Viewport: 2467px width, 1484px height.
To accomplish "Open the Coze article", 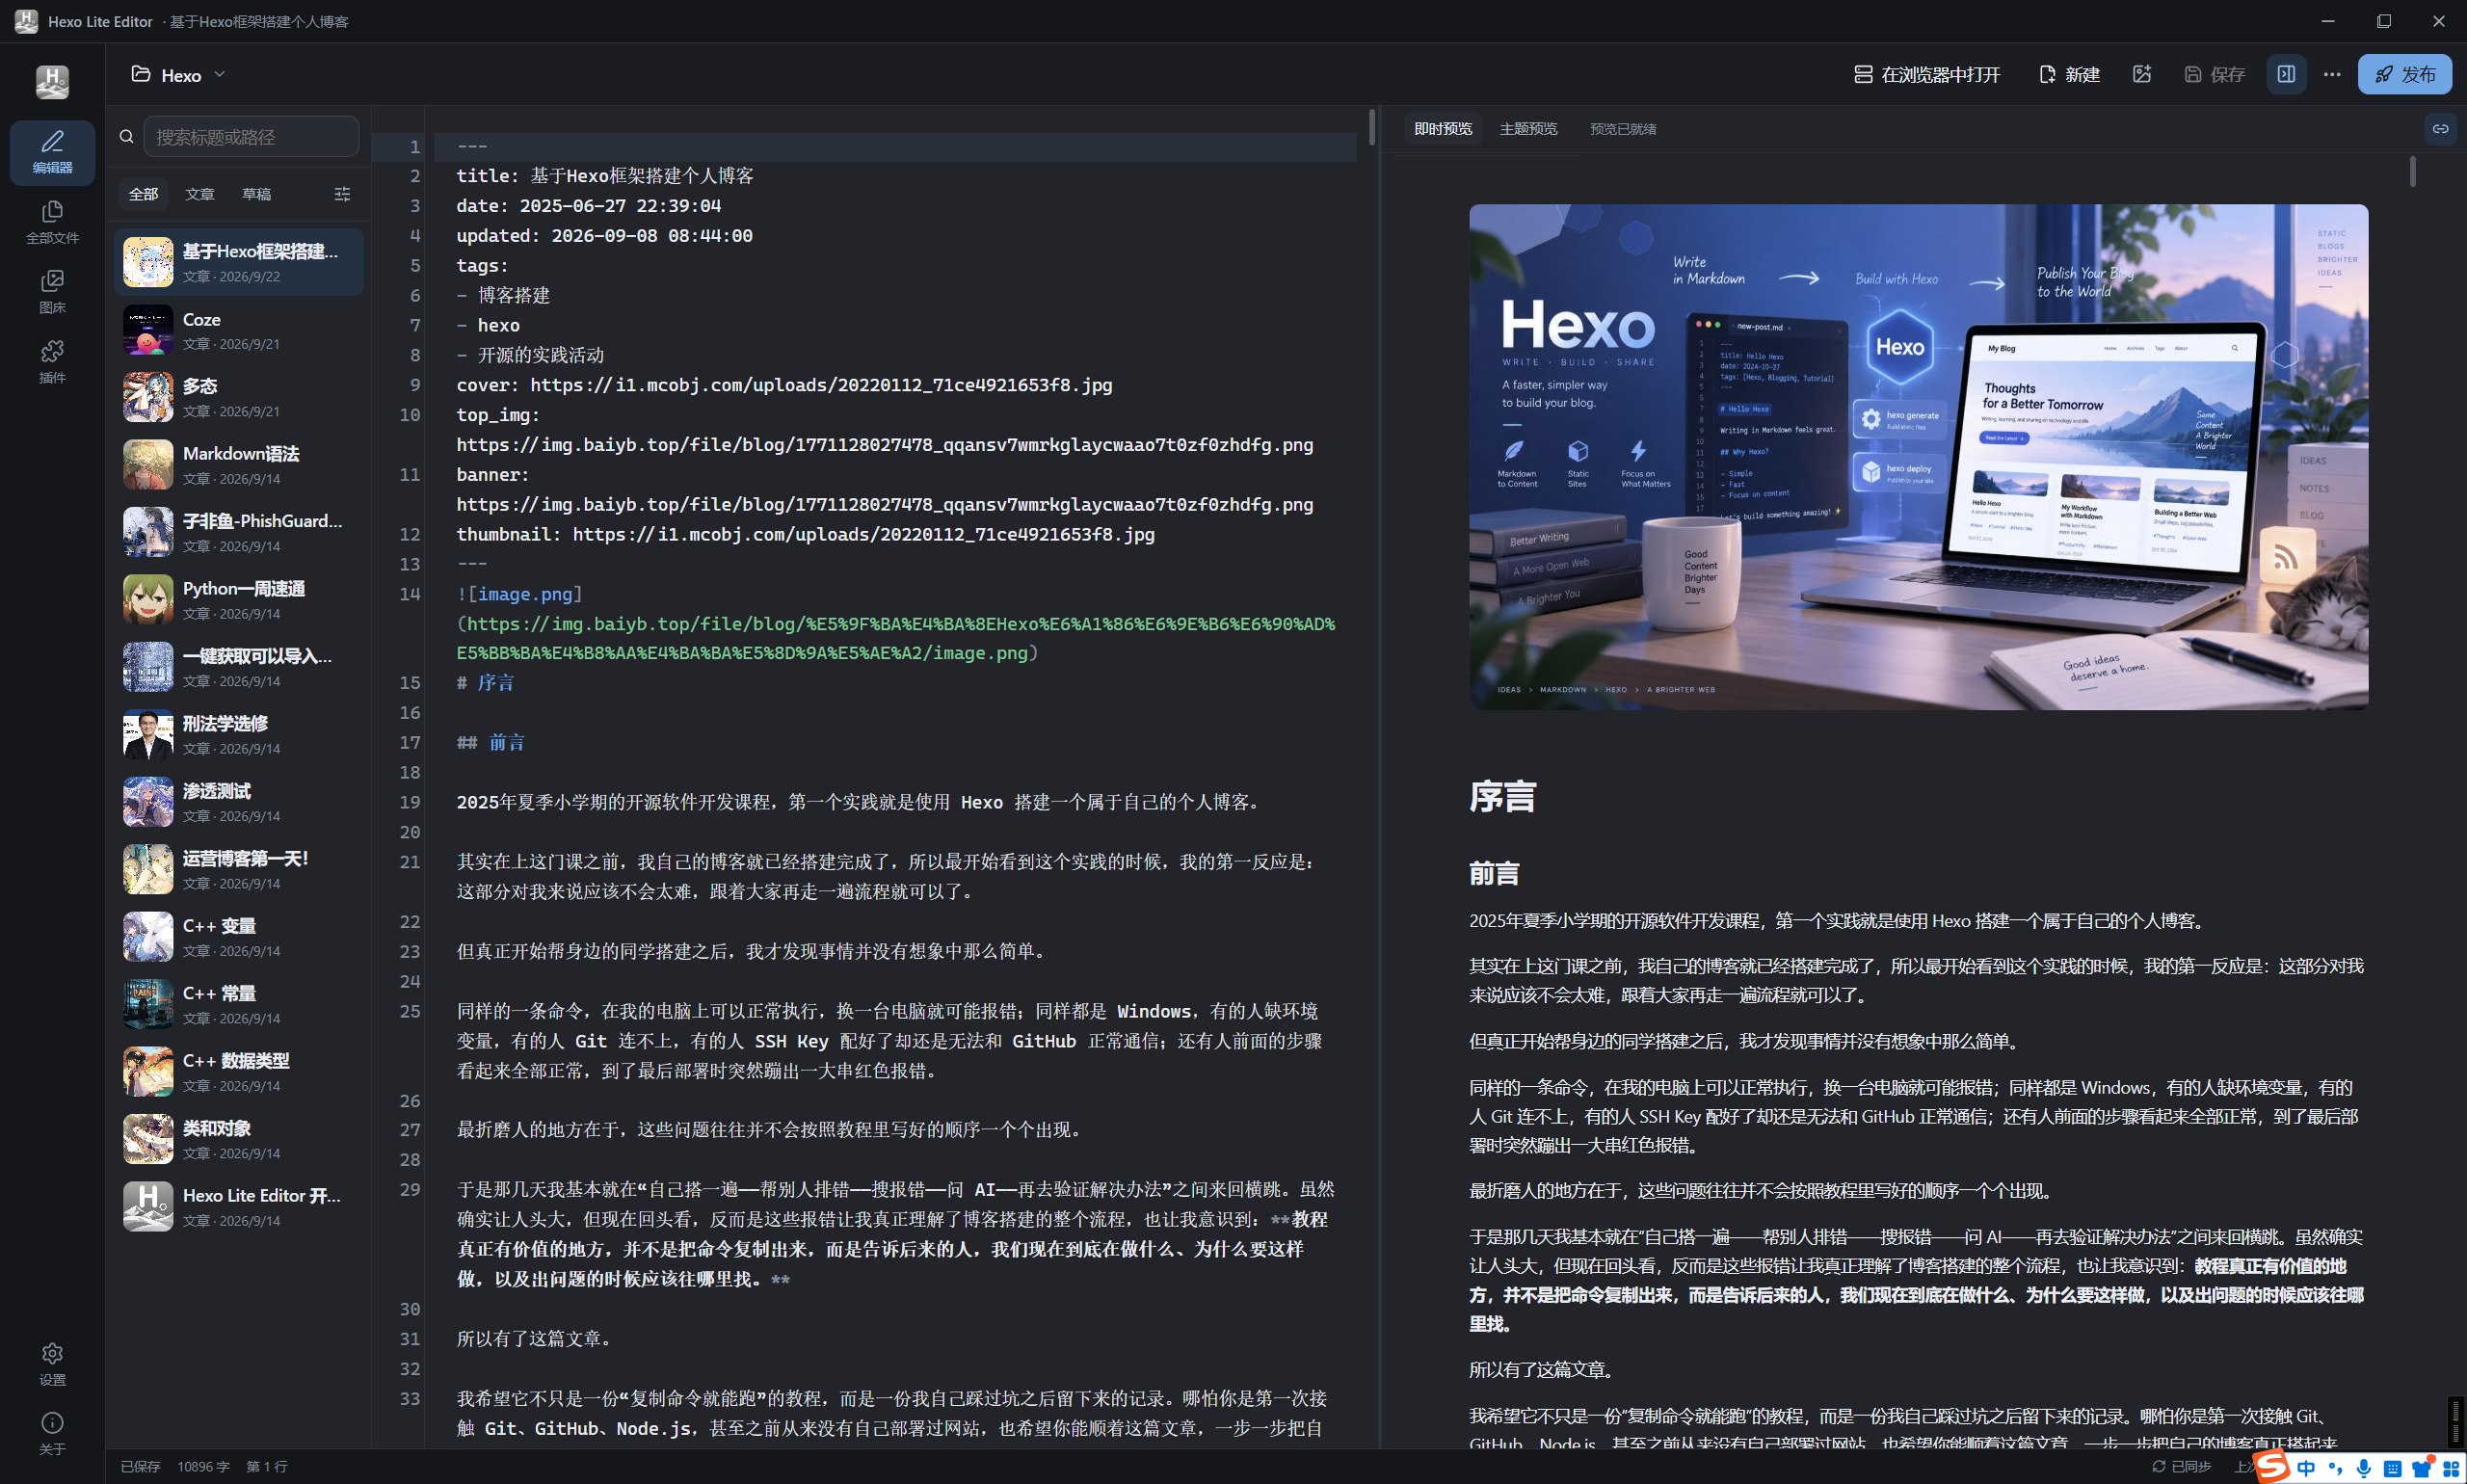I will [x=238, y=330].
